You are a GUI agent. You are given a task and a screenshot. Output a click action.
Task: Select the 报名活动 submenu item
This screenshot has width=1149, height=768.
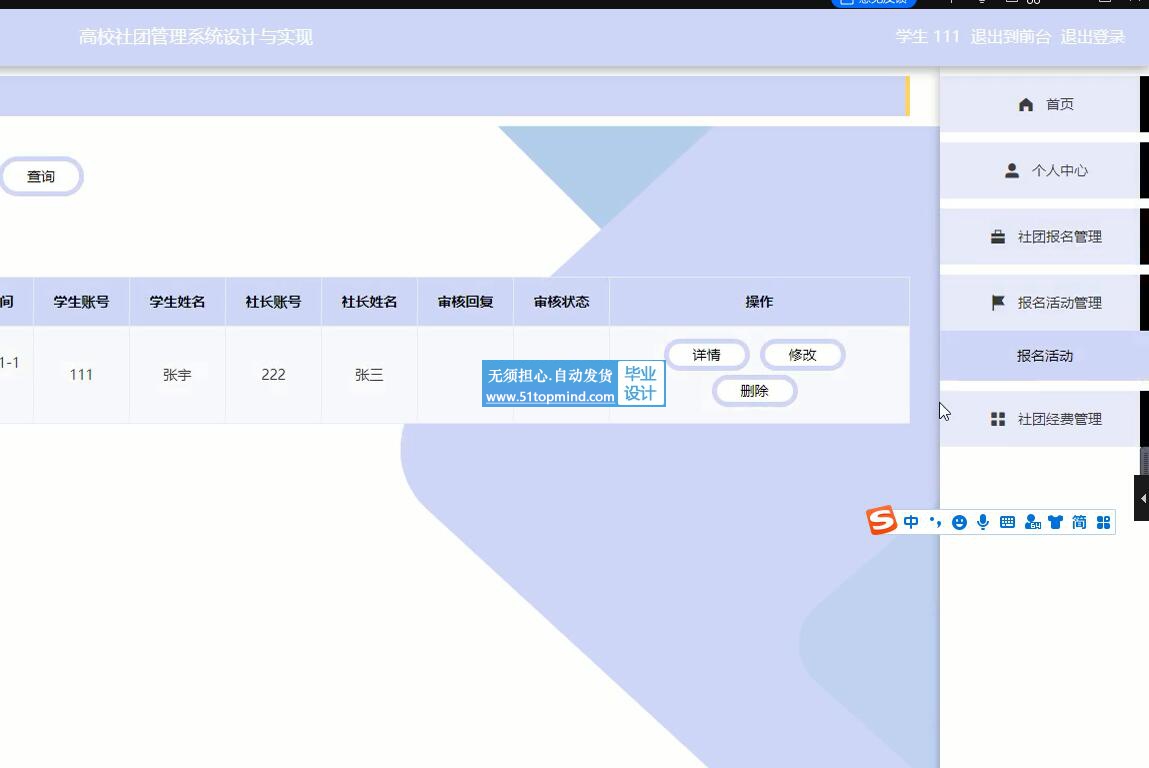pos(1044,356)
